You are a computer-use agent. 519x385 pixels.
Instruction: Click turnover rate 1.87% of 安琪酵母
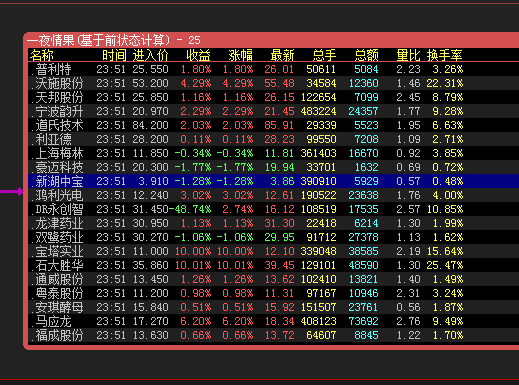(x=448, y=307)
